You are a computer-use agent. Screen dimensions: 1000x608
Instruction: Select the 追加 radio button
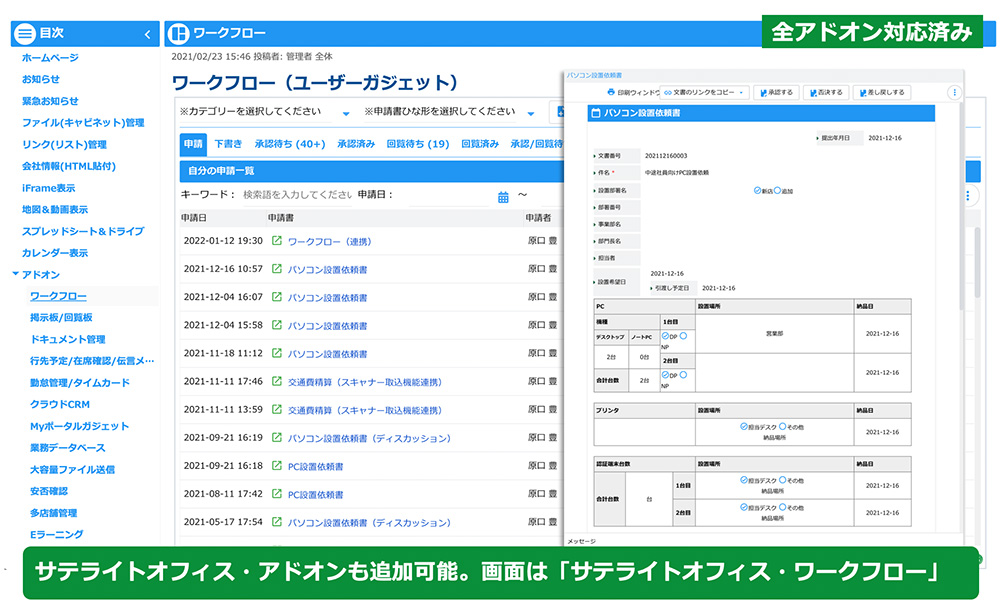click(x=777, y=190)
